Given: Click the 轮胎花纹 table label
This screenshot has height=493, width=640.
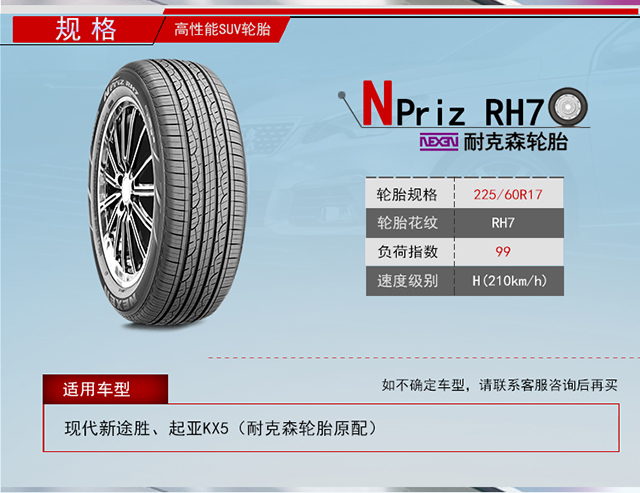Looking at the screenshot, I should [407, 223].
